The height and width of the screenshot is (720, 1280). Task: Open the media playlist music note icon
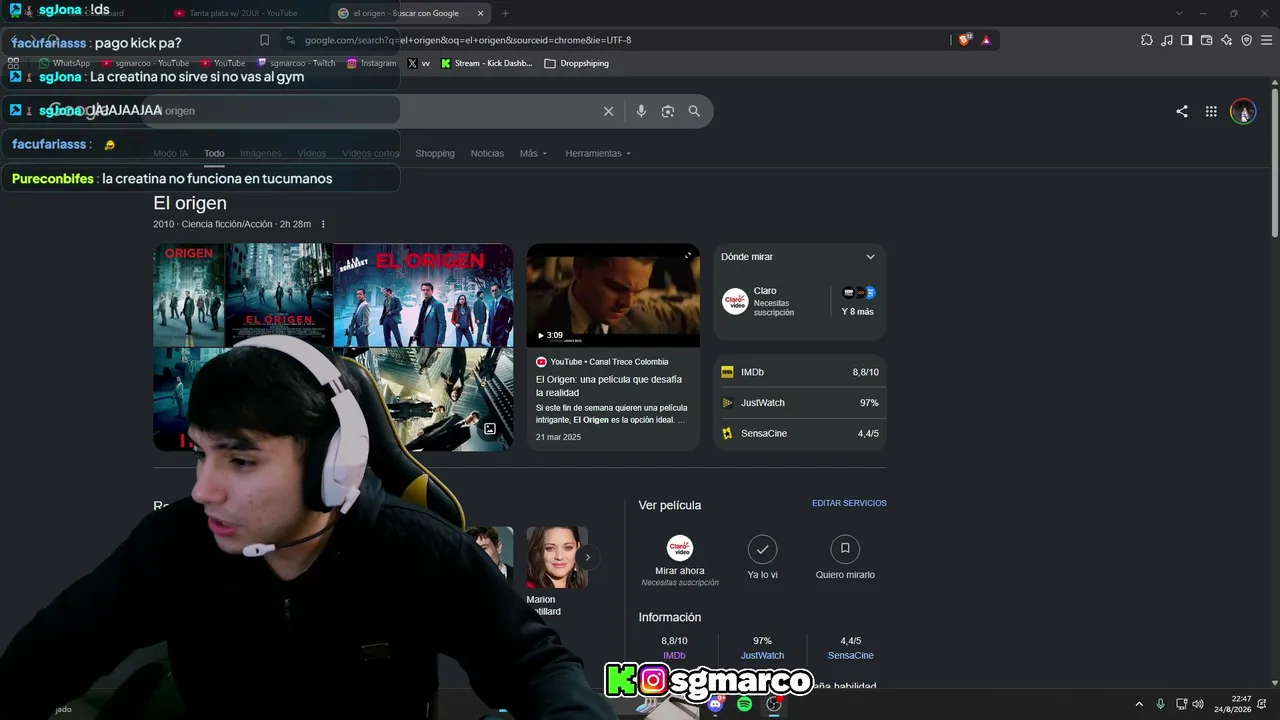pos(1167,40)
